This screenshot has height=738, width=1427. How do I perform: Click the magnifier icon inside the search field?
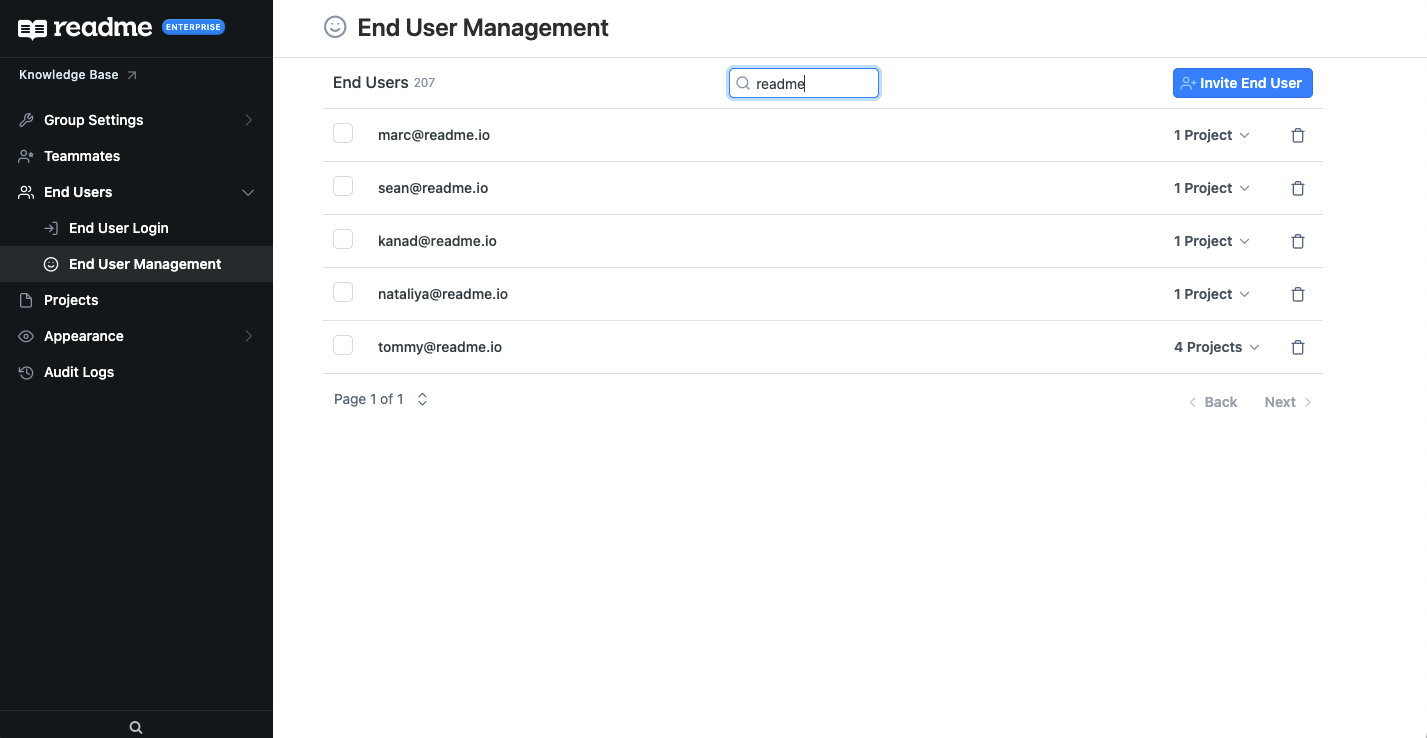coord(743,84)
